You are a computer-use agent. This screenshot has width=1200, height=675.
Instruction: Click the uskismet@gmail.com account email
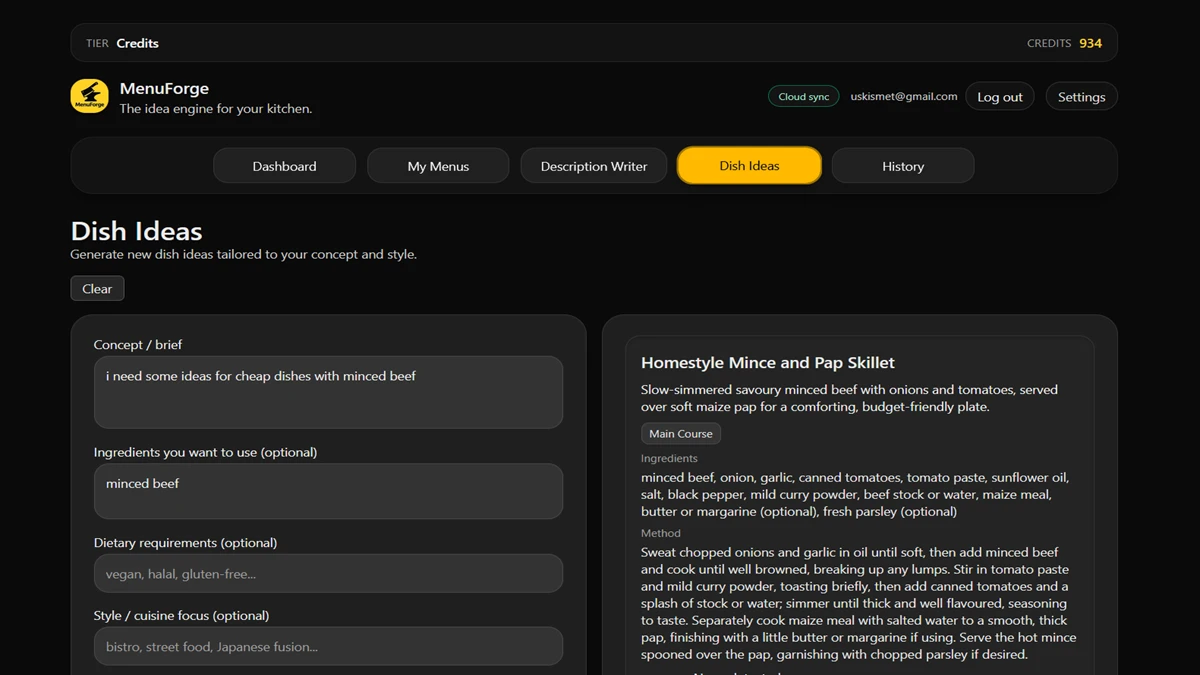[903, 97]
